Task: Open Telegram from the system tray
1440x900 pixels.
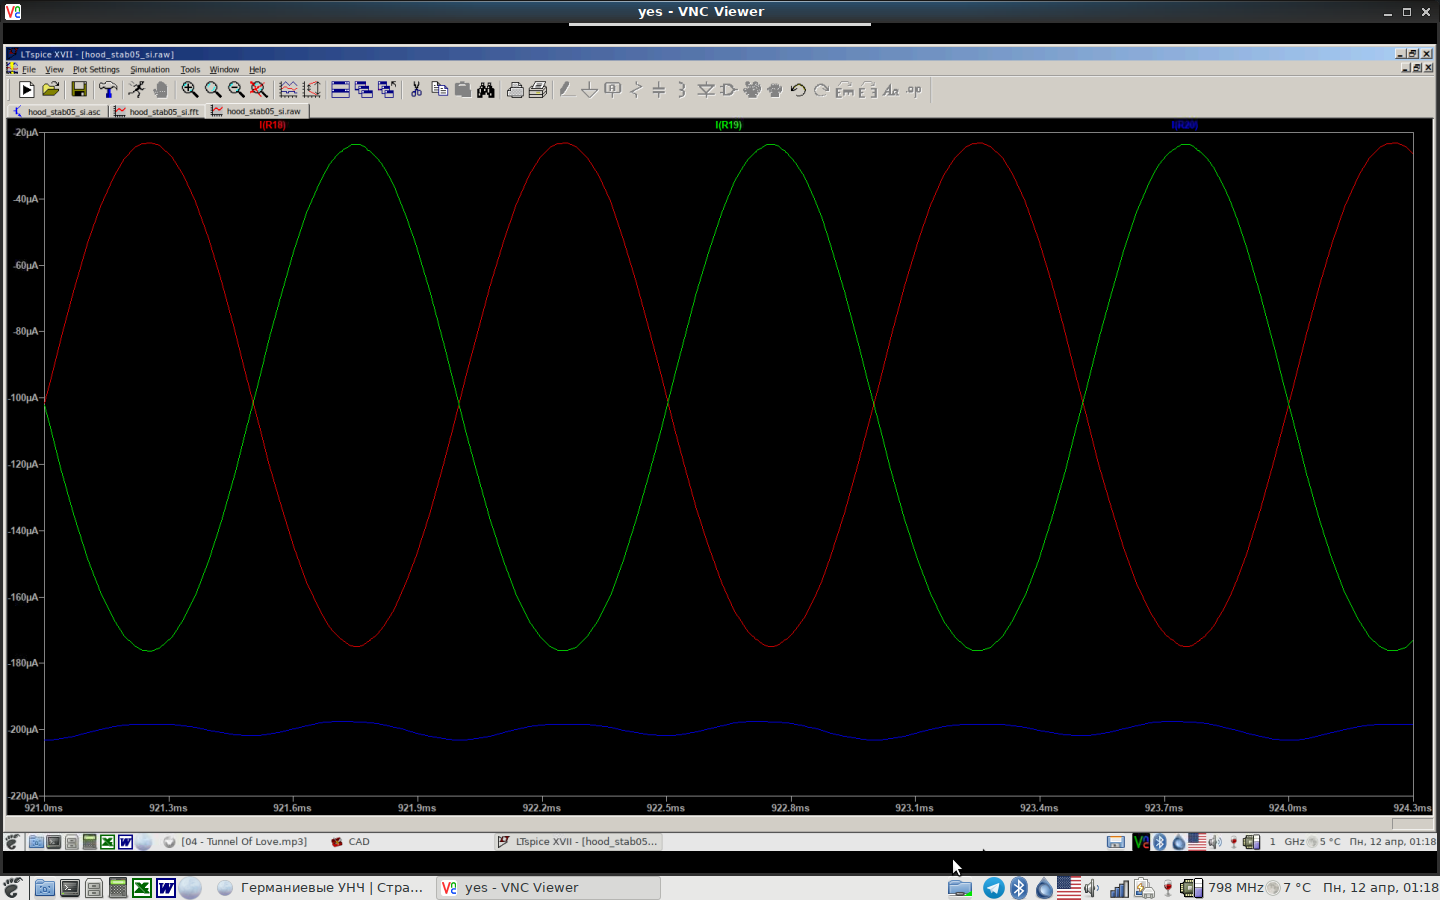Action: (x=993, y=888)
